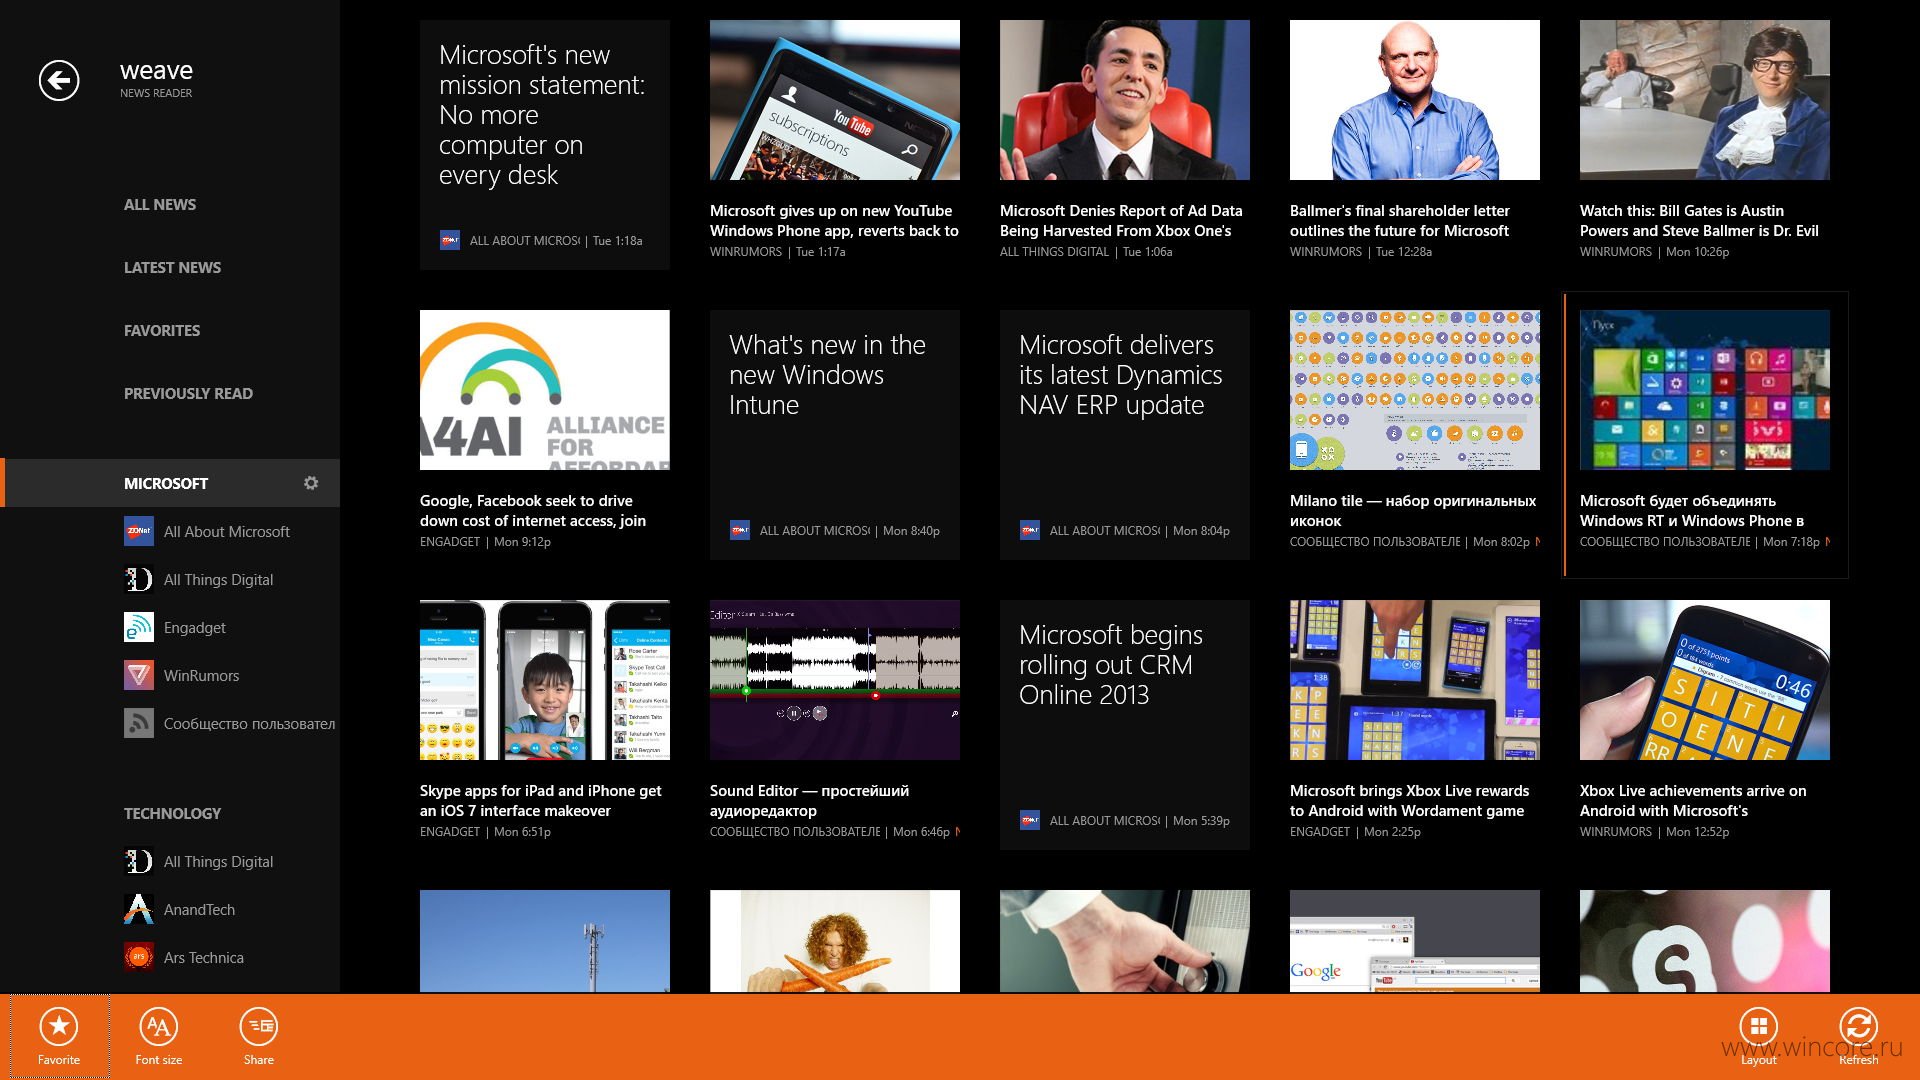
Task: Open the FAVORITES section
Action: [162, 330]
